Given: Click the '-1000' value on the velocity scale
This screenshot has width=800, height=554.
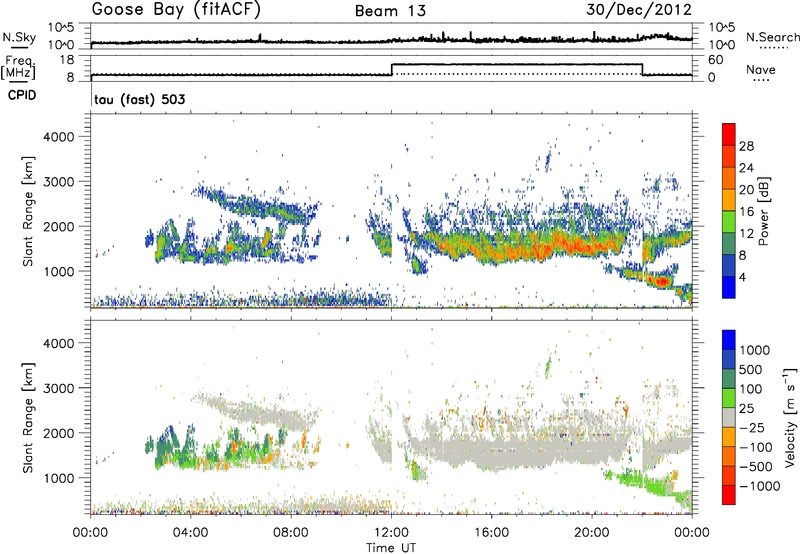Looking at the screenshot, I should 760,486.
